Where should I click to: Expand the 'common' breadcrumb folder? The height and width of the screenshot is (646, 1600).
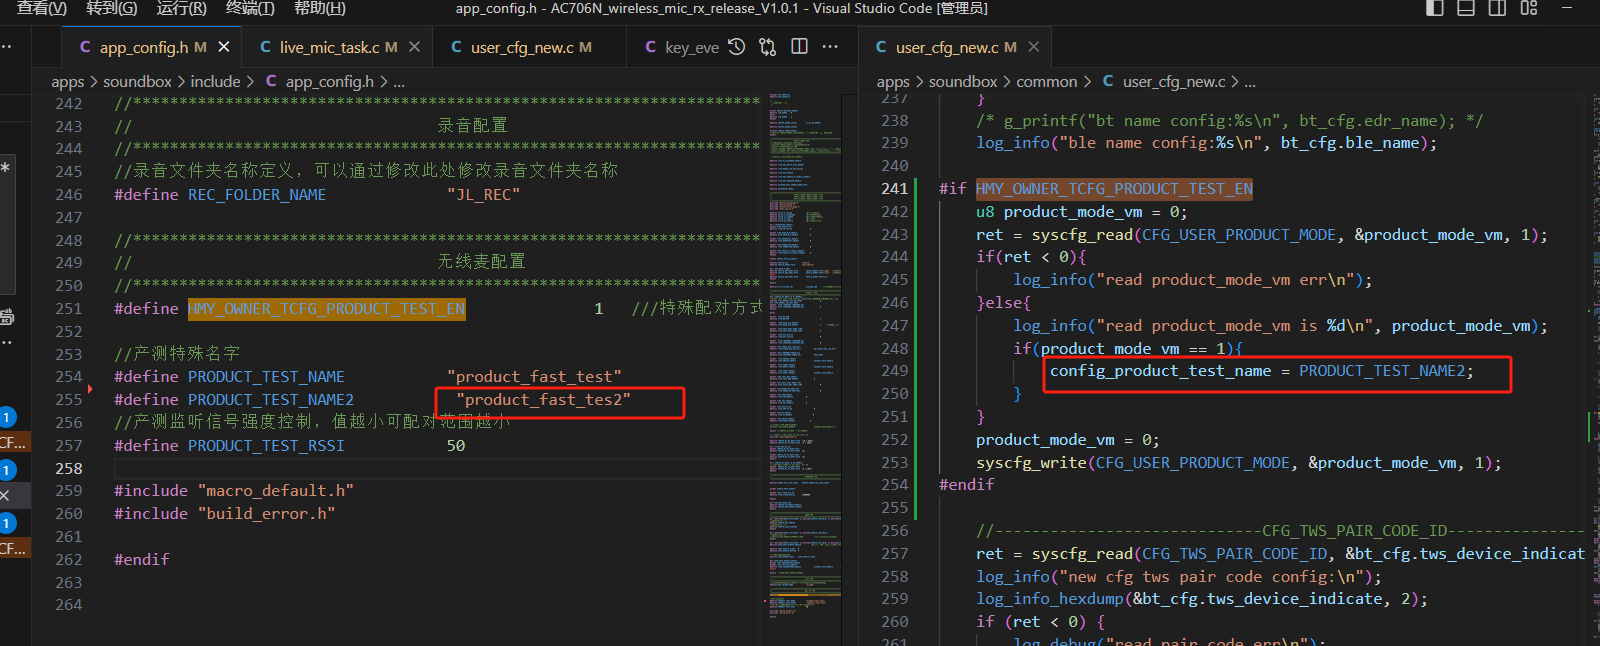pos(1047,82)
